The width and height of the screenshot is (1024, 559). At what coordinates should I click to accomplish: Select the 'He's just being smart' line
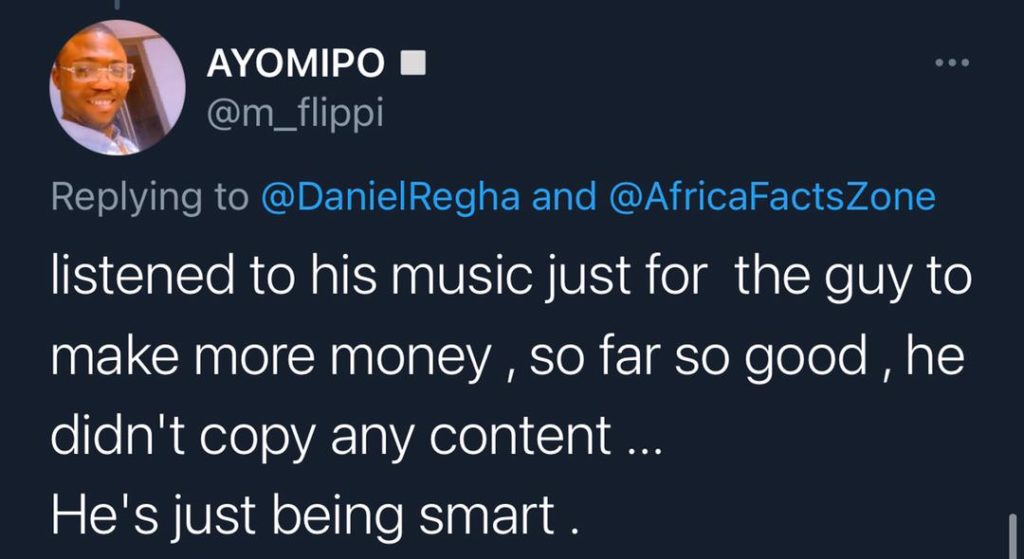point(315,517)
